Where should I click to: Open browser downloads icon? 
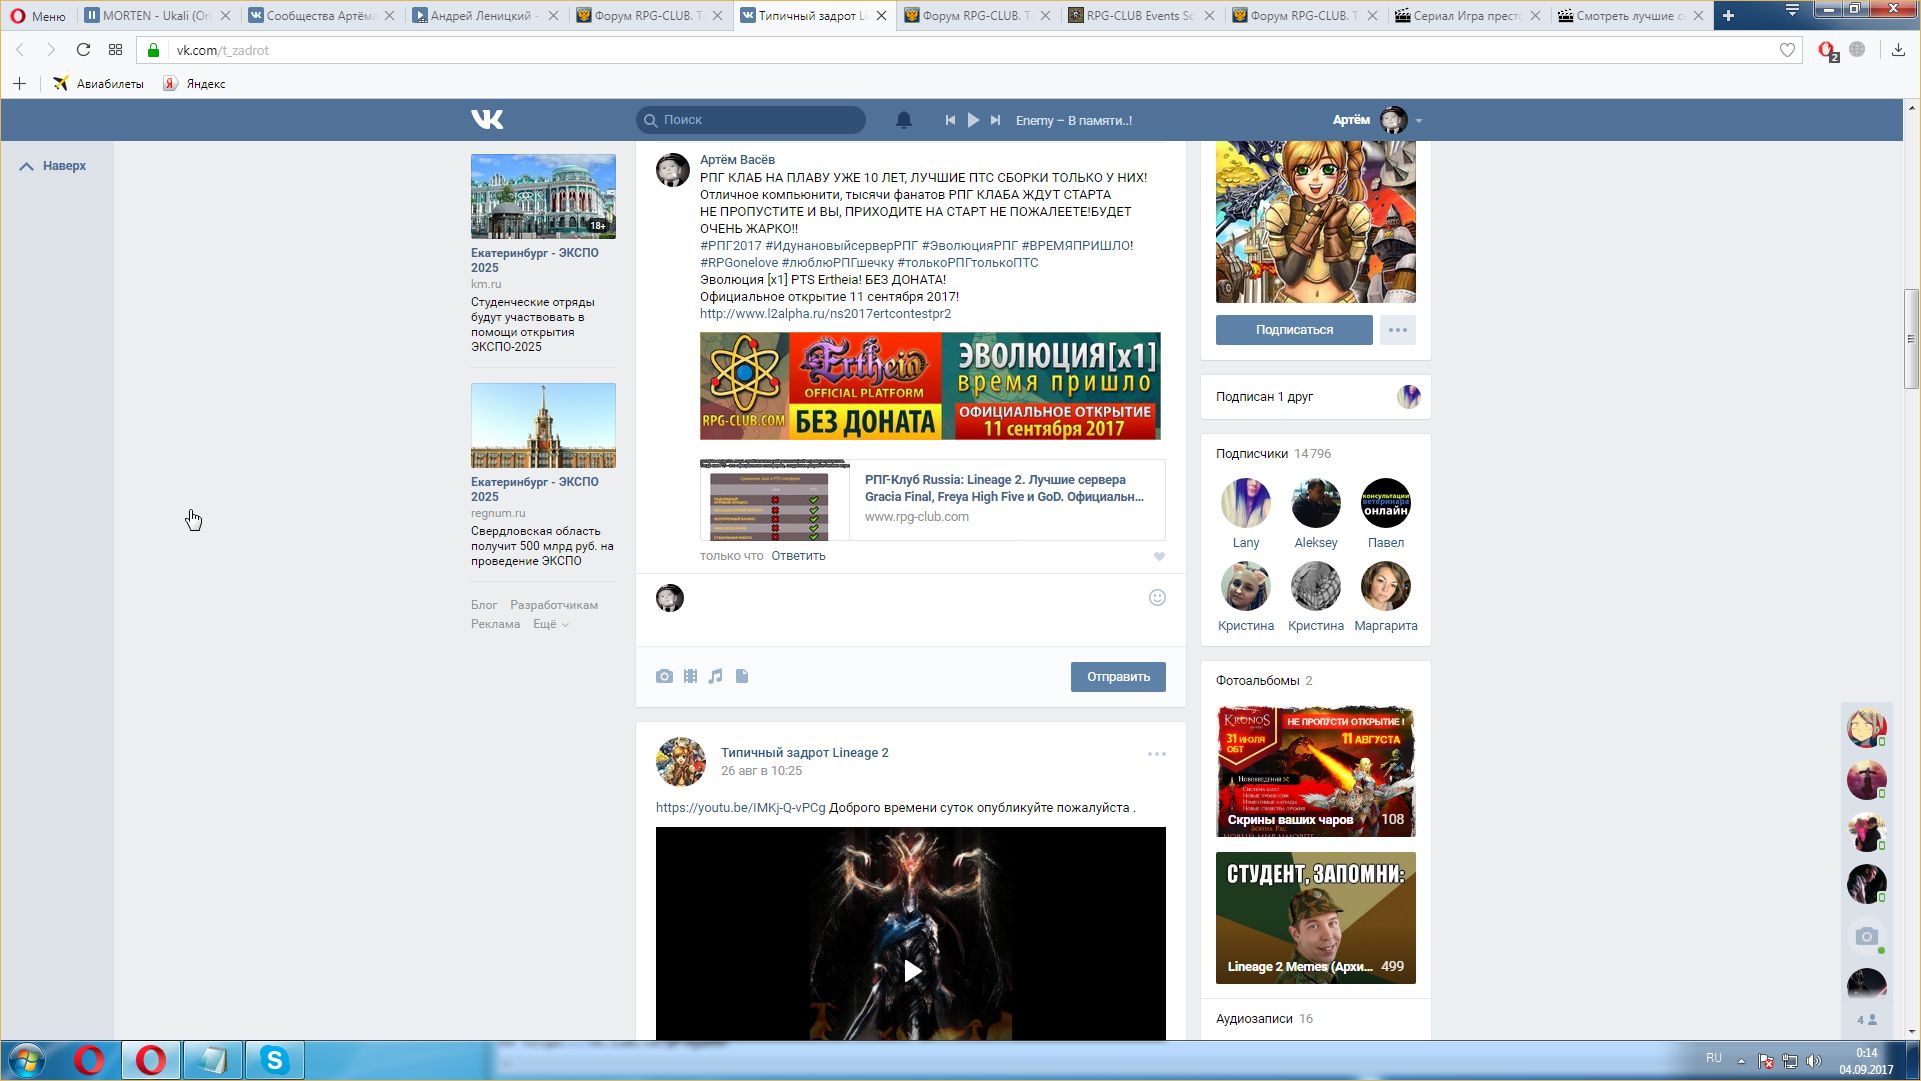(x=1898, y=50)
